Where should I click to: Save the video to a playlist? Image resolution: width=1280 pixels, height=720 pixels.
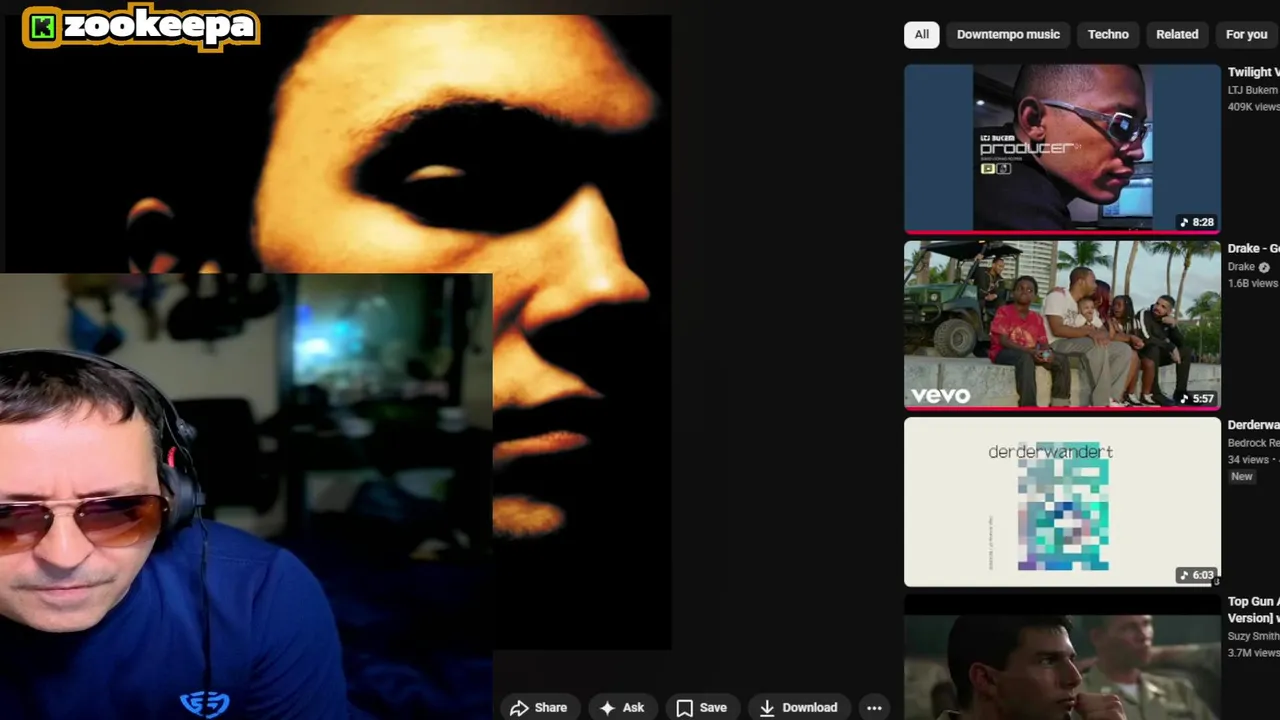701,707
